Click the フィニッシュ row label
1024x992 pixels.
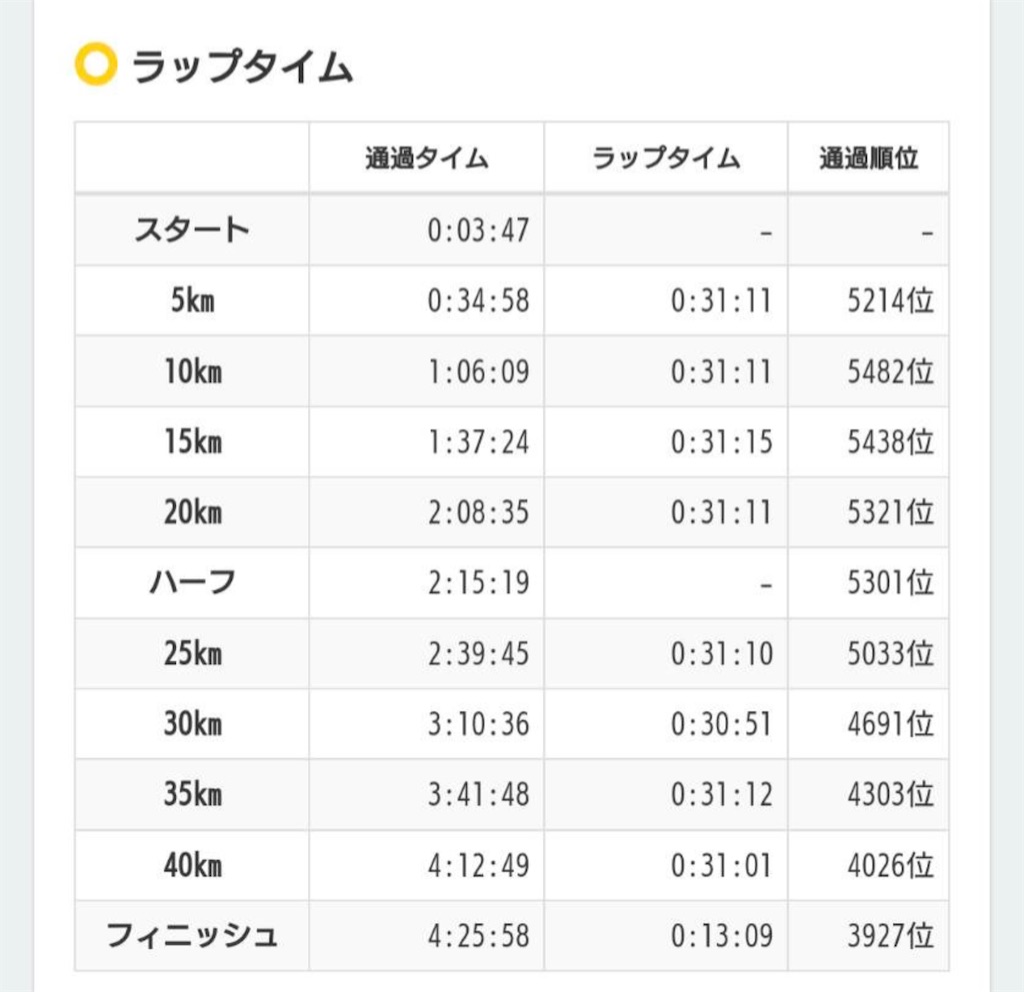coord(192,935)
